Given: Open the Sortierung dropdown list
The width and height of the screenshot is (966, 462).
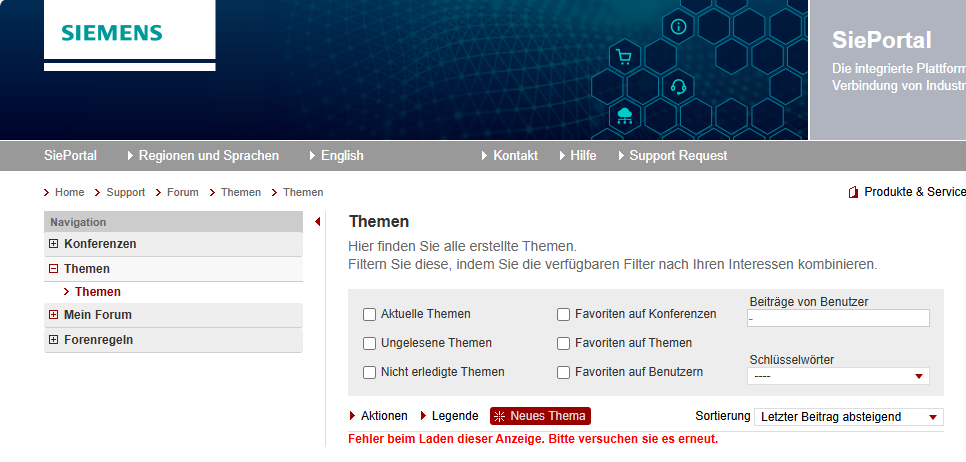Looking at the screenshot, I should (x=848, y=417).
